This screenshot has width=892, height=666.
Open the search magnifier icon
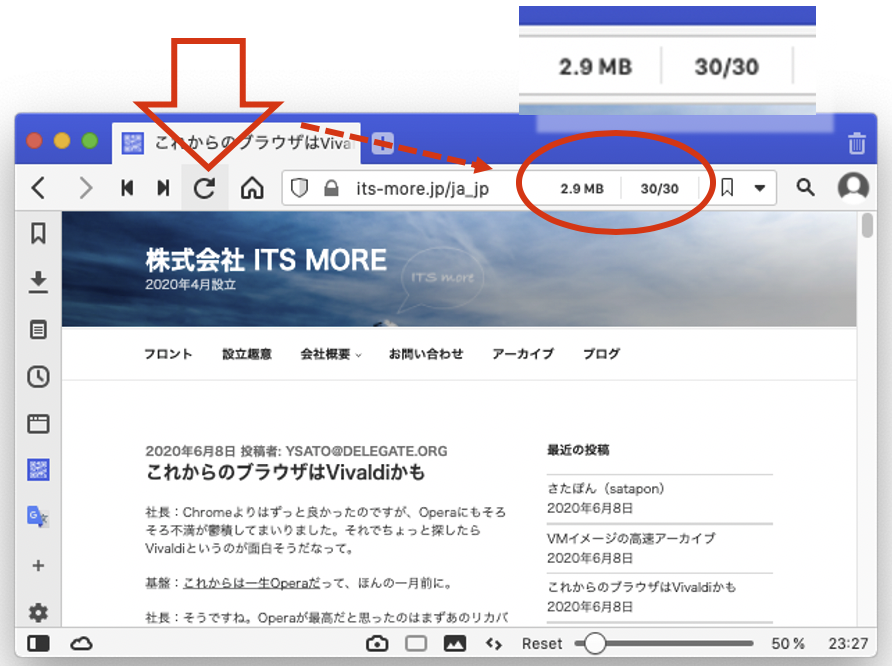tap(805, 187)
